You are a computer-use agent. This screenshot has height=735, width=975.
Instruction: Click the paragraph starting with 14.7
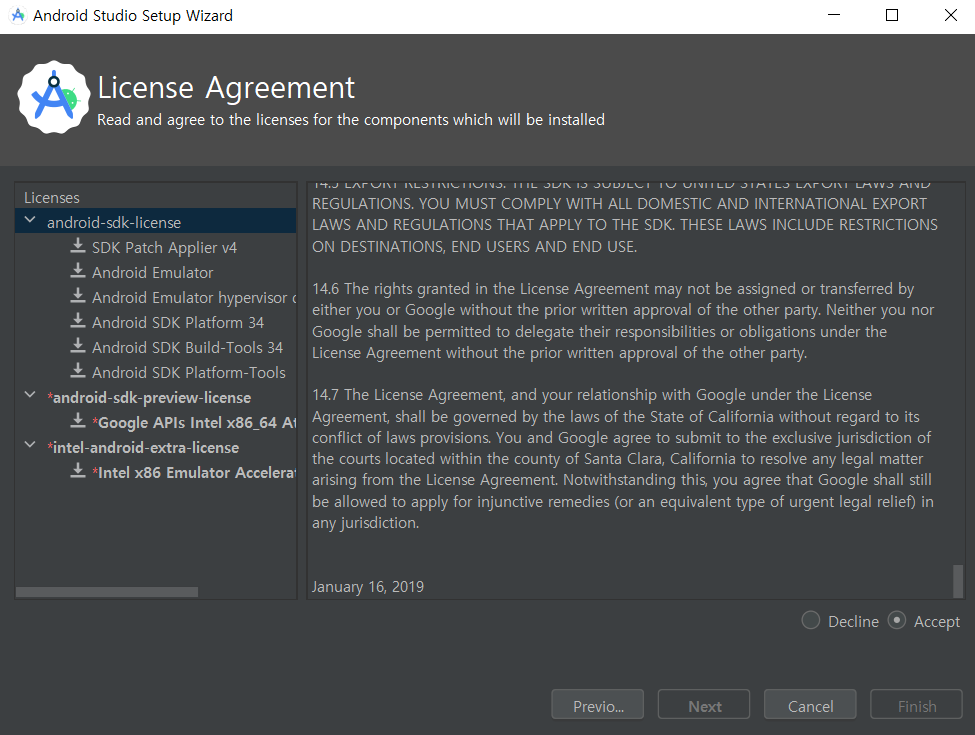pyautogui.click(x=623, y=458)
